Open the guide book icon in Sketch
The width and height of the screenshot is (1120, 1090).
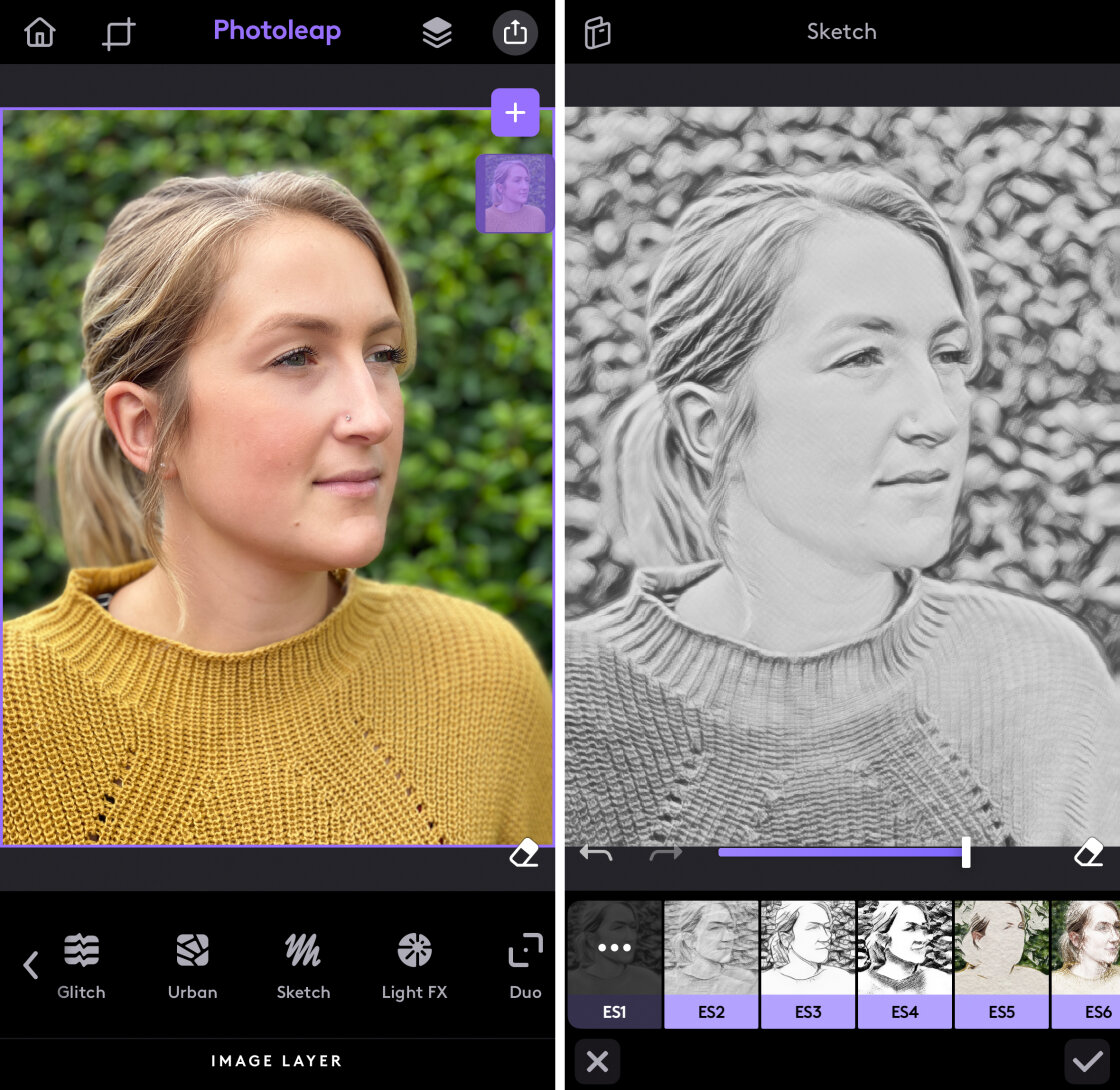pos(597,33)
